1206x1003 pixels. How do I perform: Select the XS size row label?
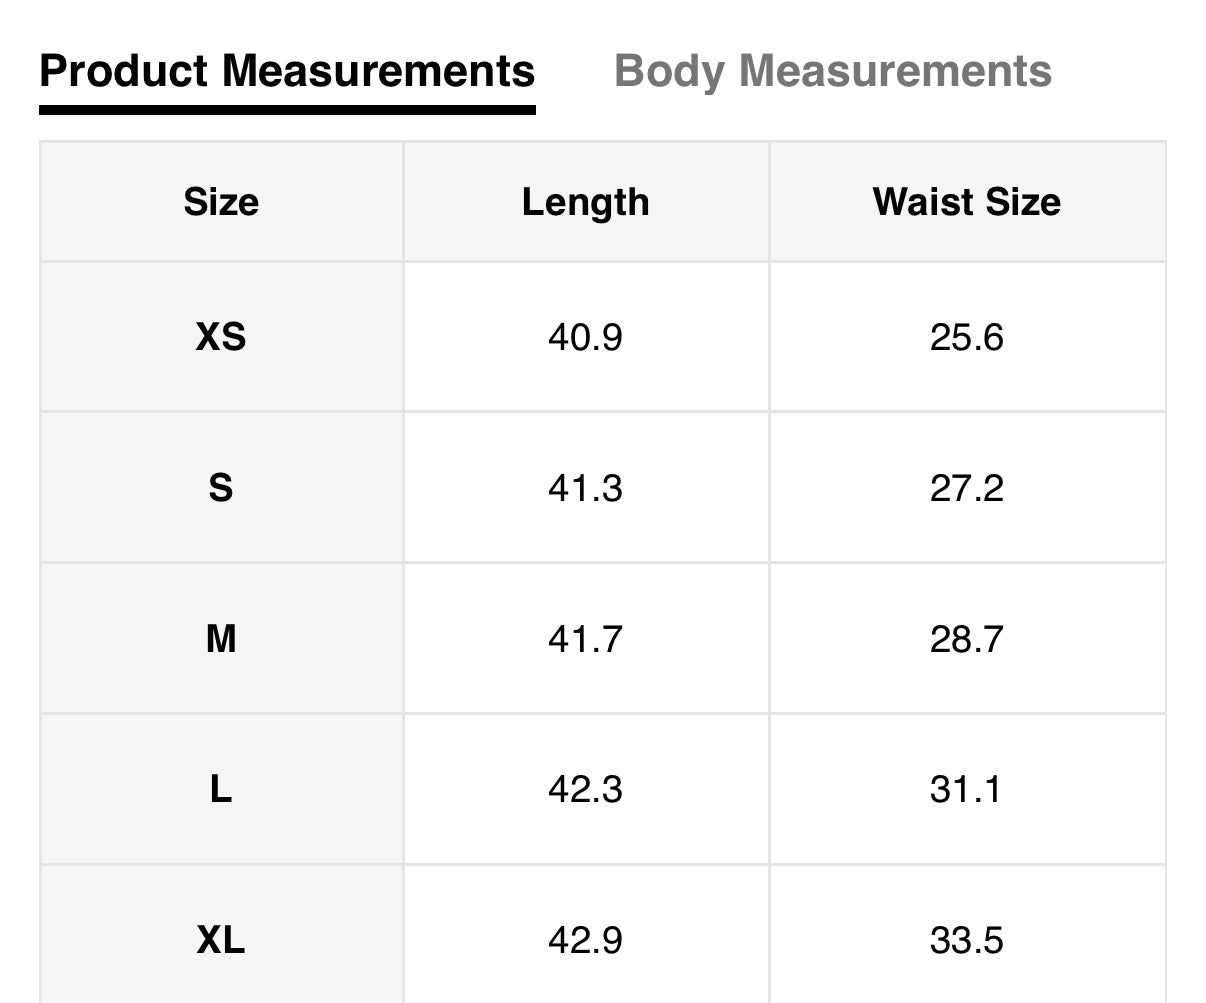[221, 337]
